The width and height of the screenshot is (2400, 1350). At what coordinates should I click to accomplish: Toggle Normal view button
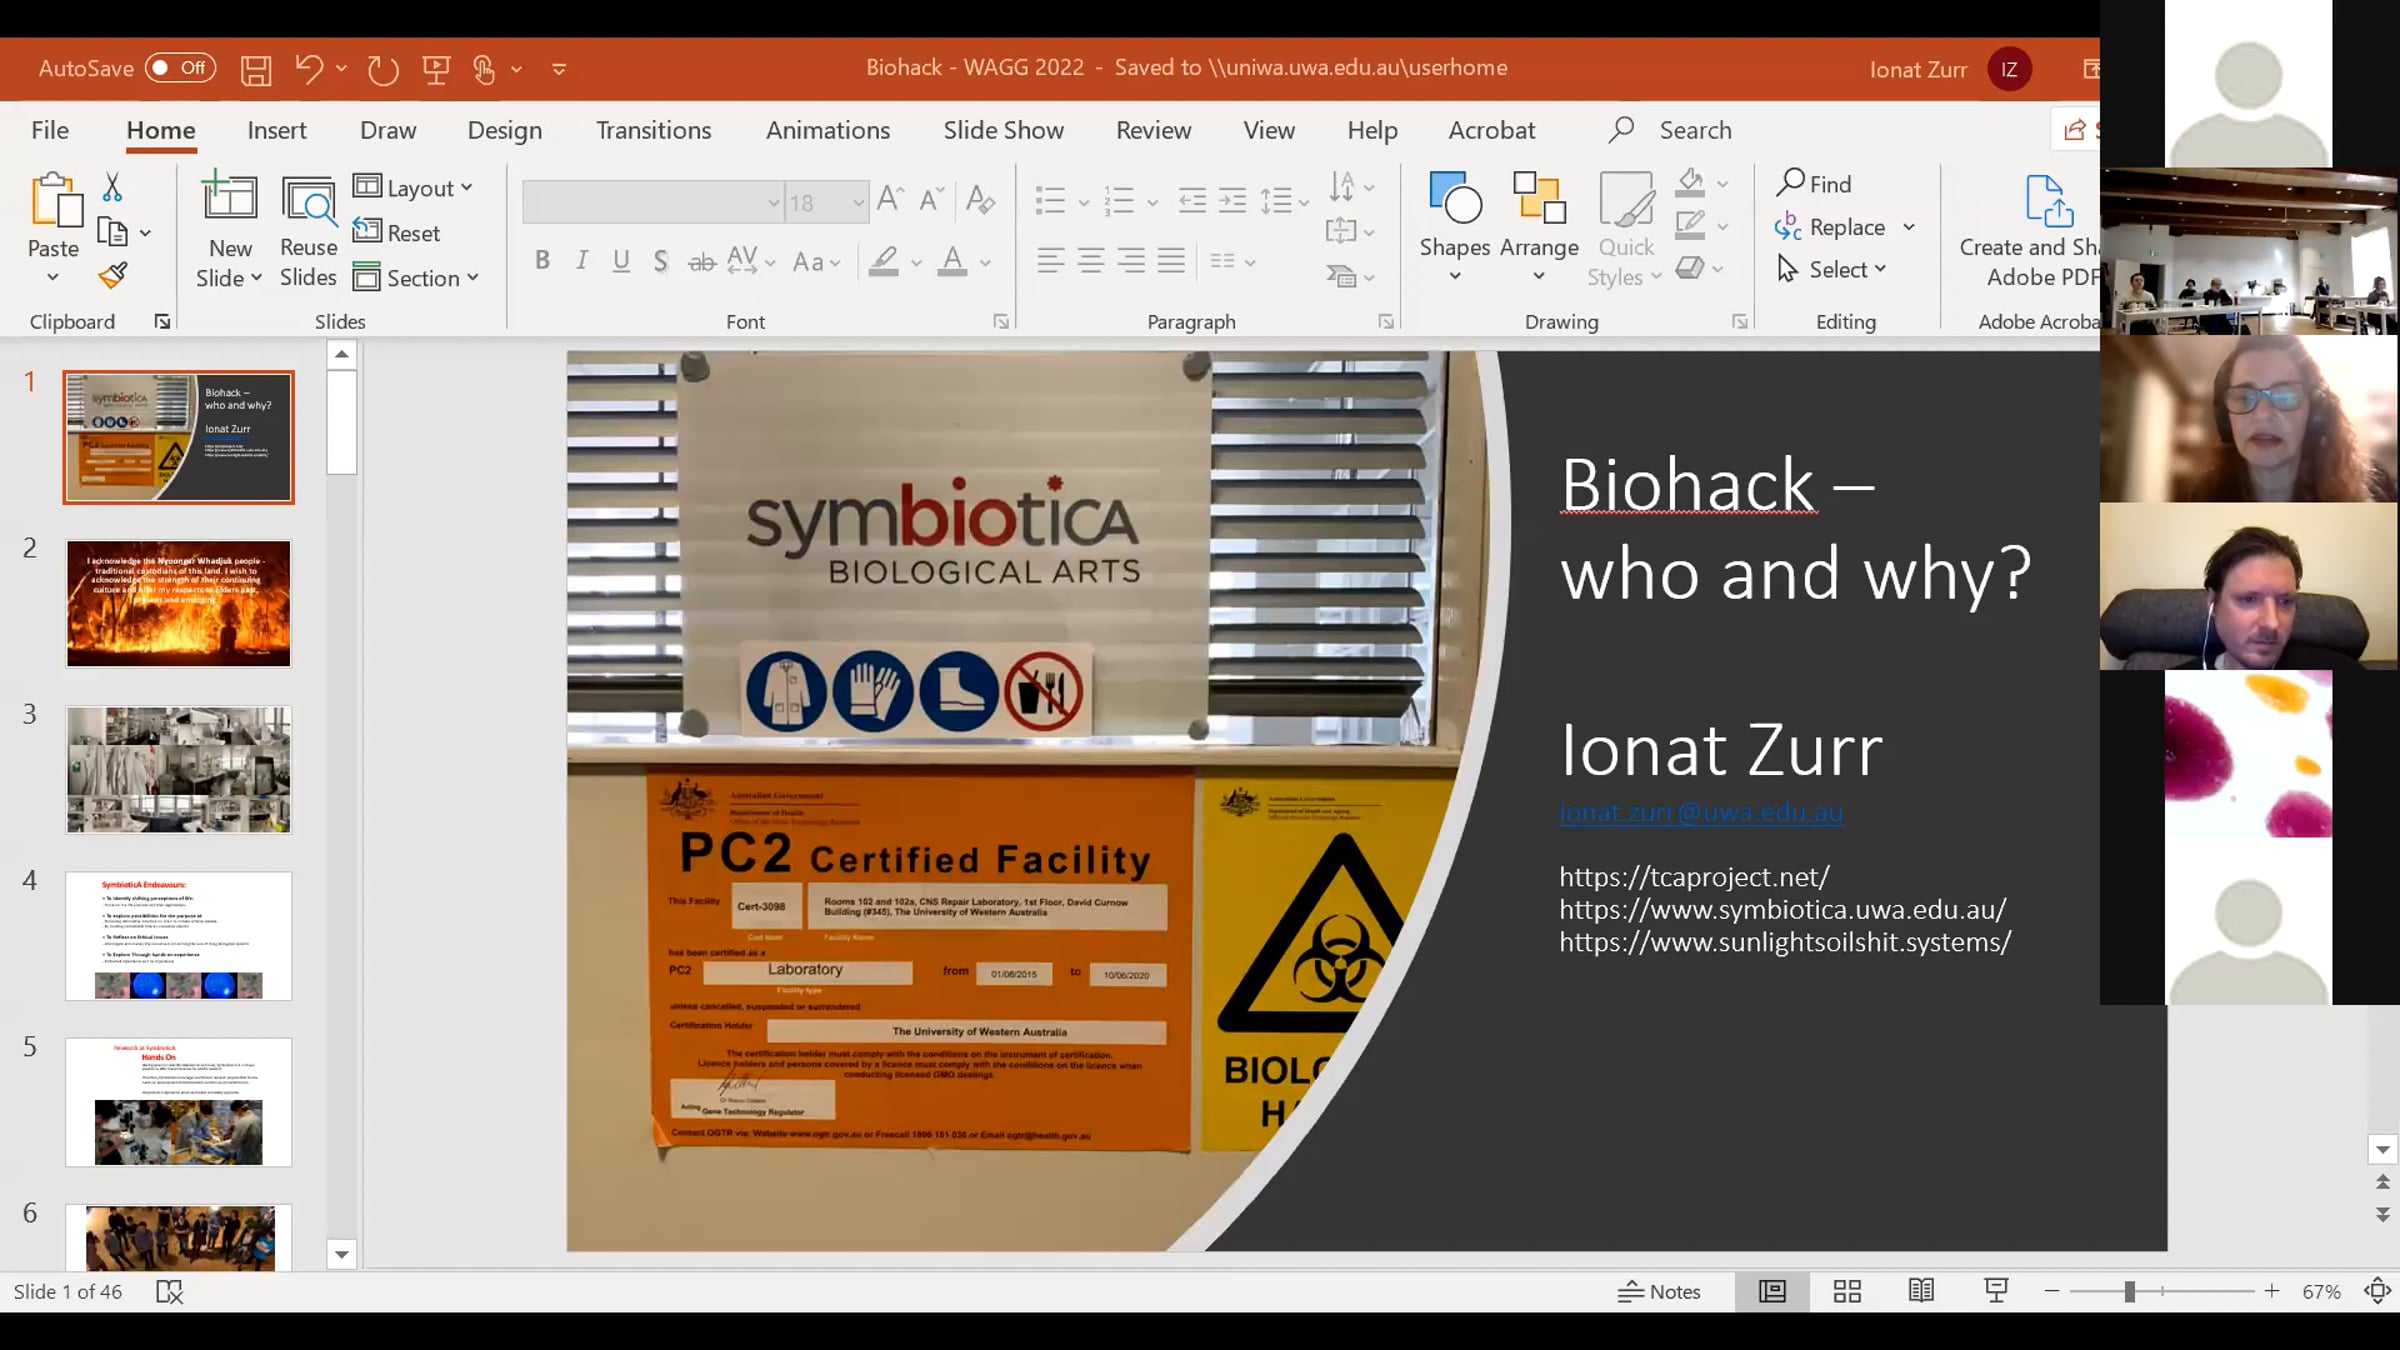(x=1772, y=1291)
